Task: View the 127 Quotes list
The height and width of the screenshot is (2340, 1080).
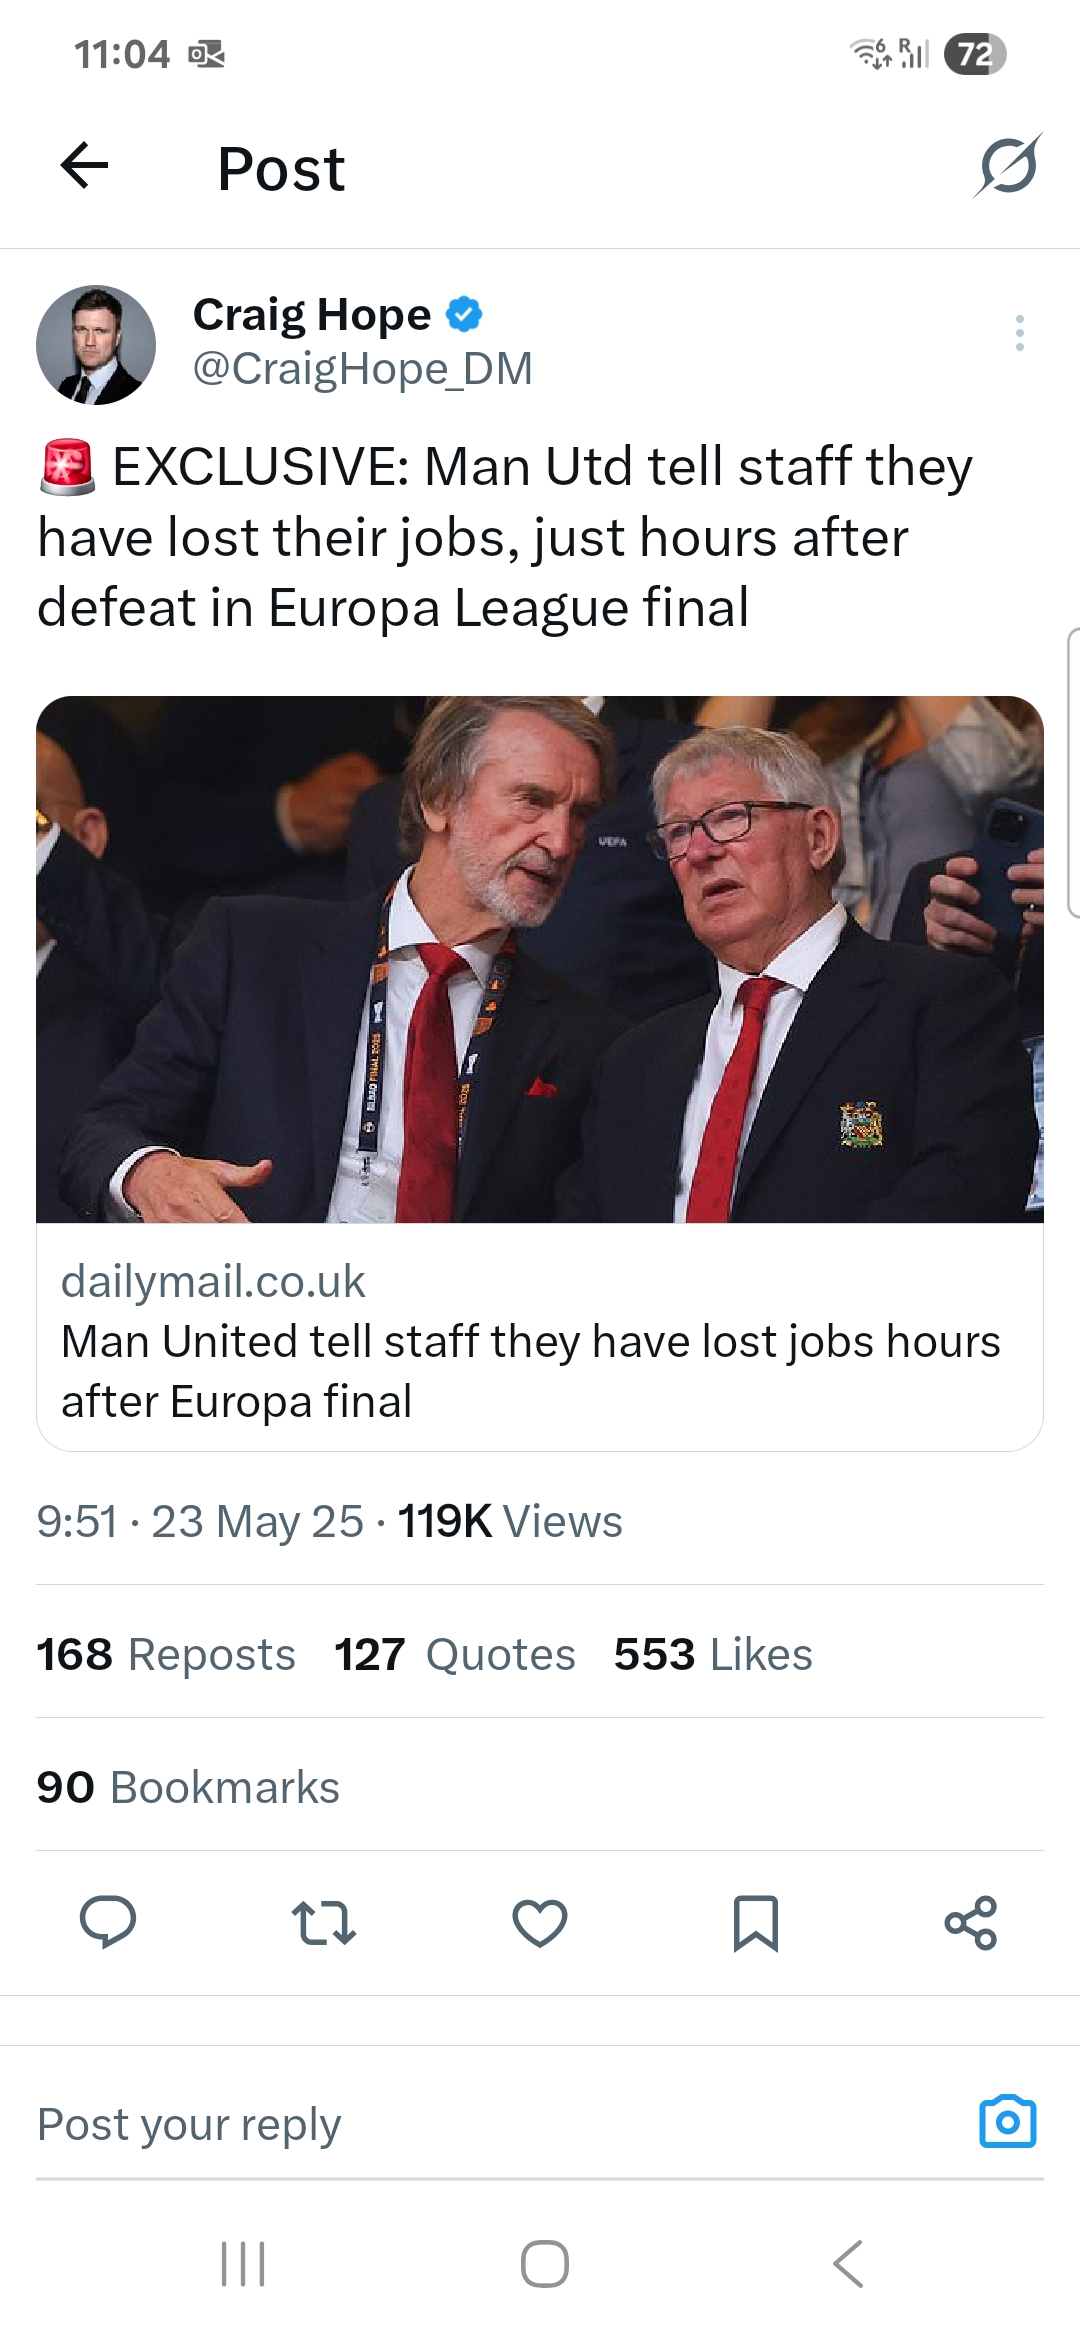Action: coord(455,1654)
